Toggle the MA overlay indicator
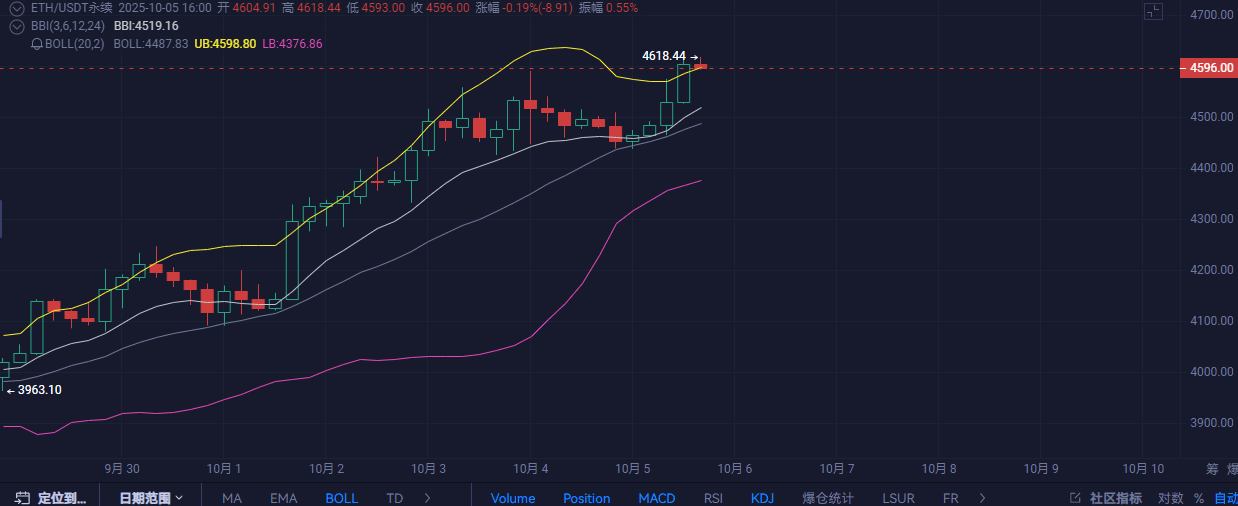The image size is (1238, 506). (x=232, y=498)
